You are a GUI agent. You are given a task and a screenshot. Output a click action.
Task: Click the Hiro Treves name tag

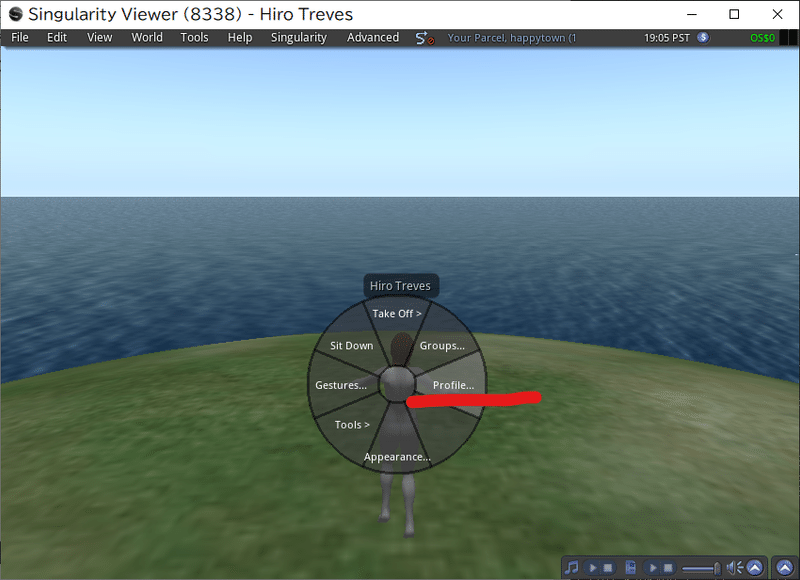pyautogui.click(x=401, y=286)
